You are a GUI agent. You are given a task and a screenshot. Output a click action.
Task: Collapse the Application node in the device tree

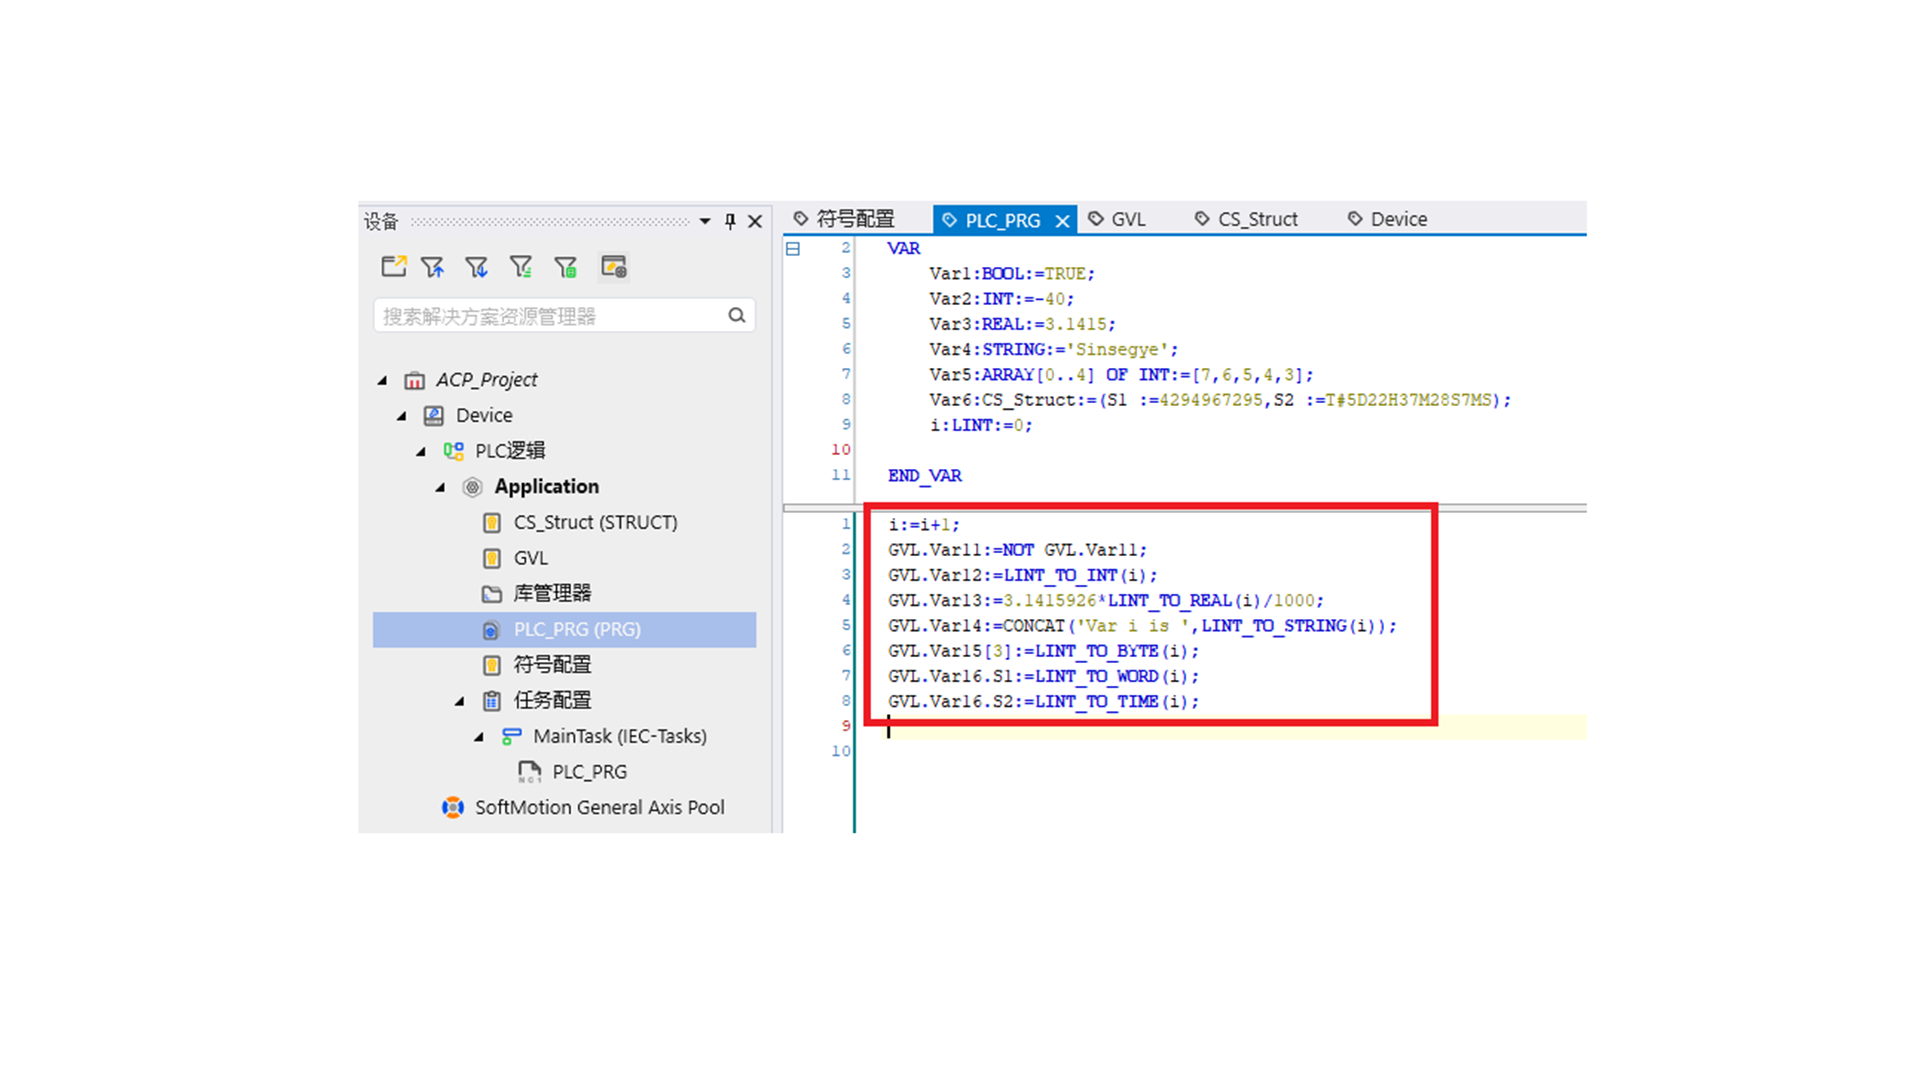coord(441,487)
